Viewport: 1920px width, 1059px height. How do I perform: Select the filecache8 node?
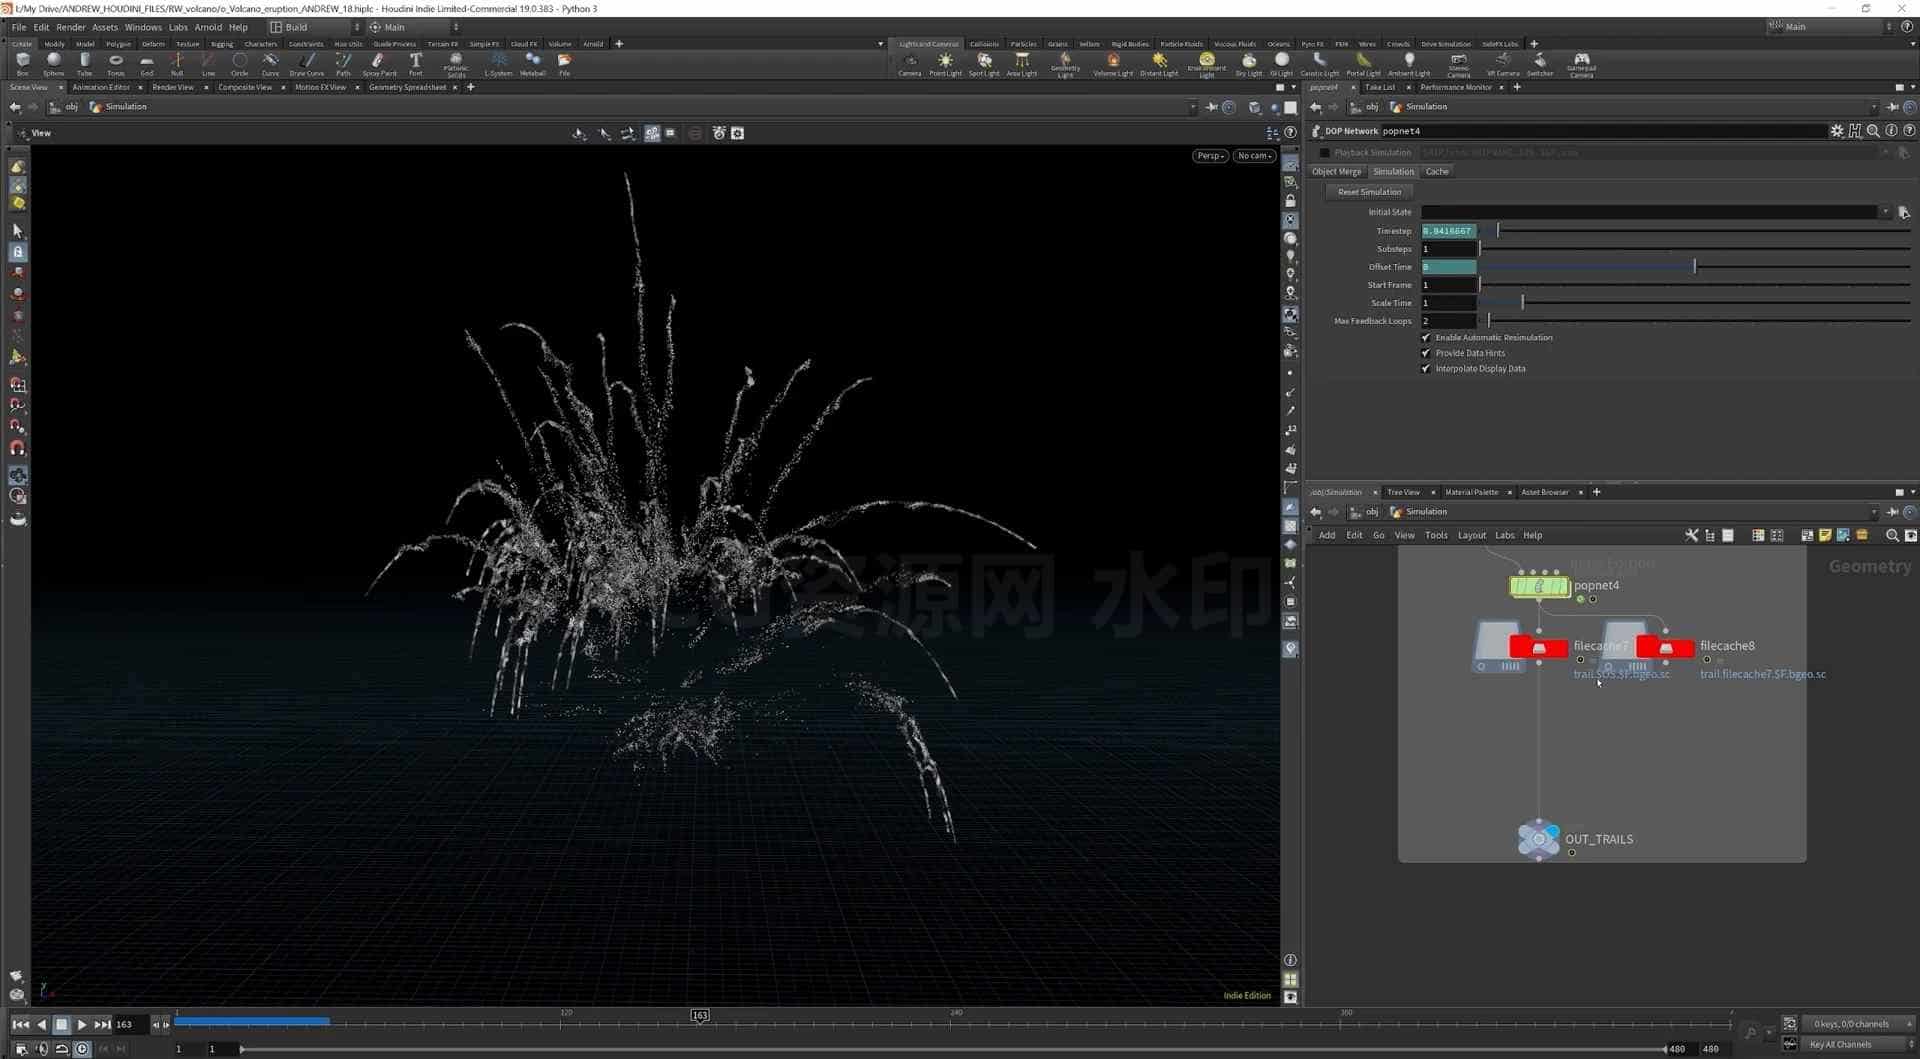[x=1665, y=647]
